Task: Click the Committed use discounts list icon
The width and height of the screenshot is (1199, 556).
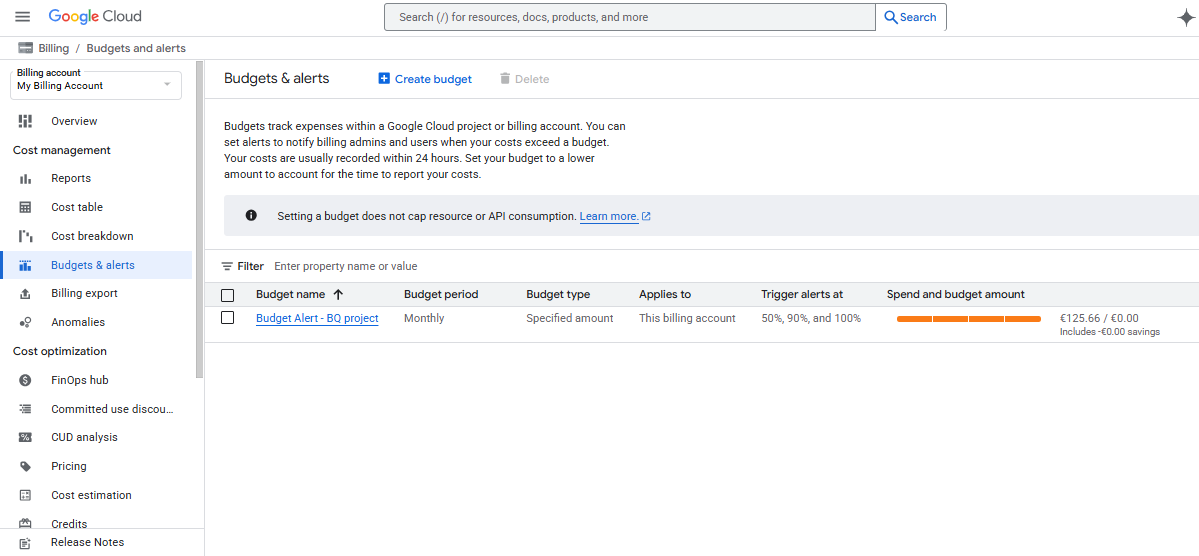Action: pos(25,409)
